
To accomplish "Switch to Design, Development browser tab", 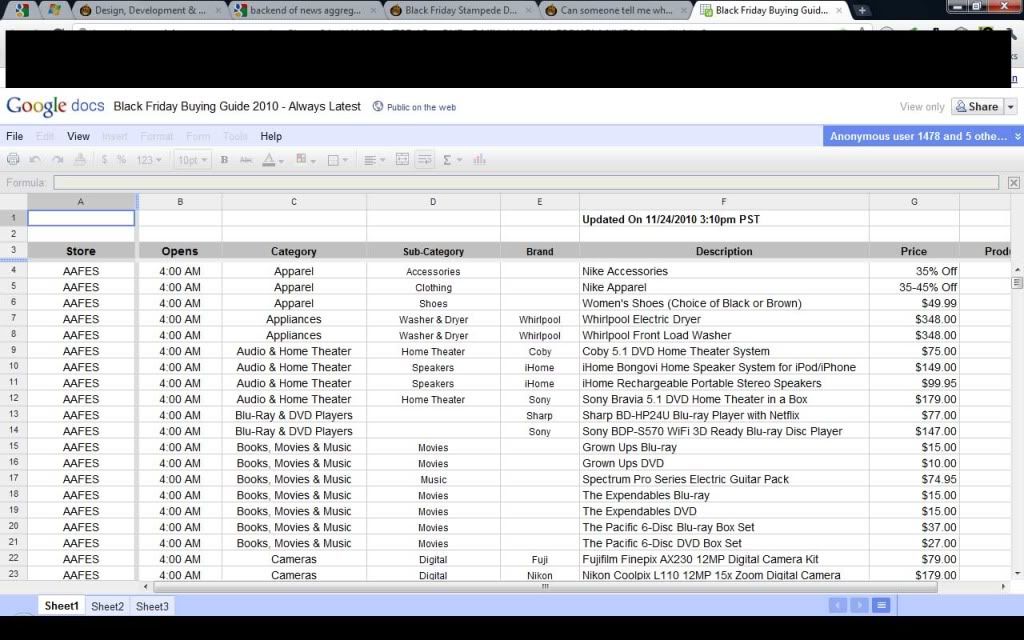I will tap(149, 10).
